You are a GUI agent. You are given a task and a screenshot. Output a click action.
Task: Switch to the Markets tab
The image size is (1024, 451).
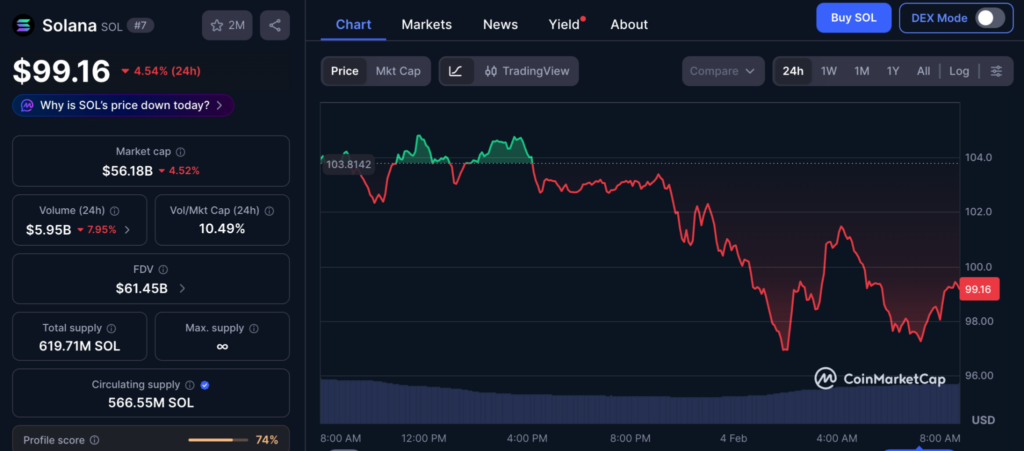pos(426,24)
